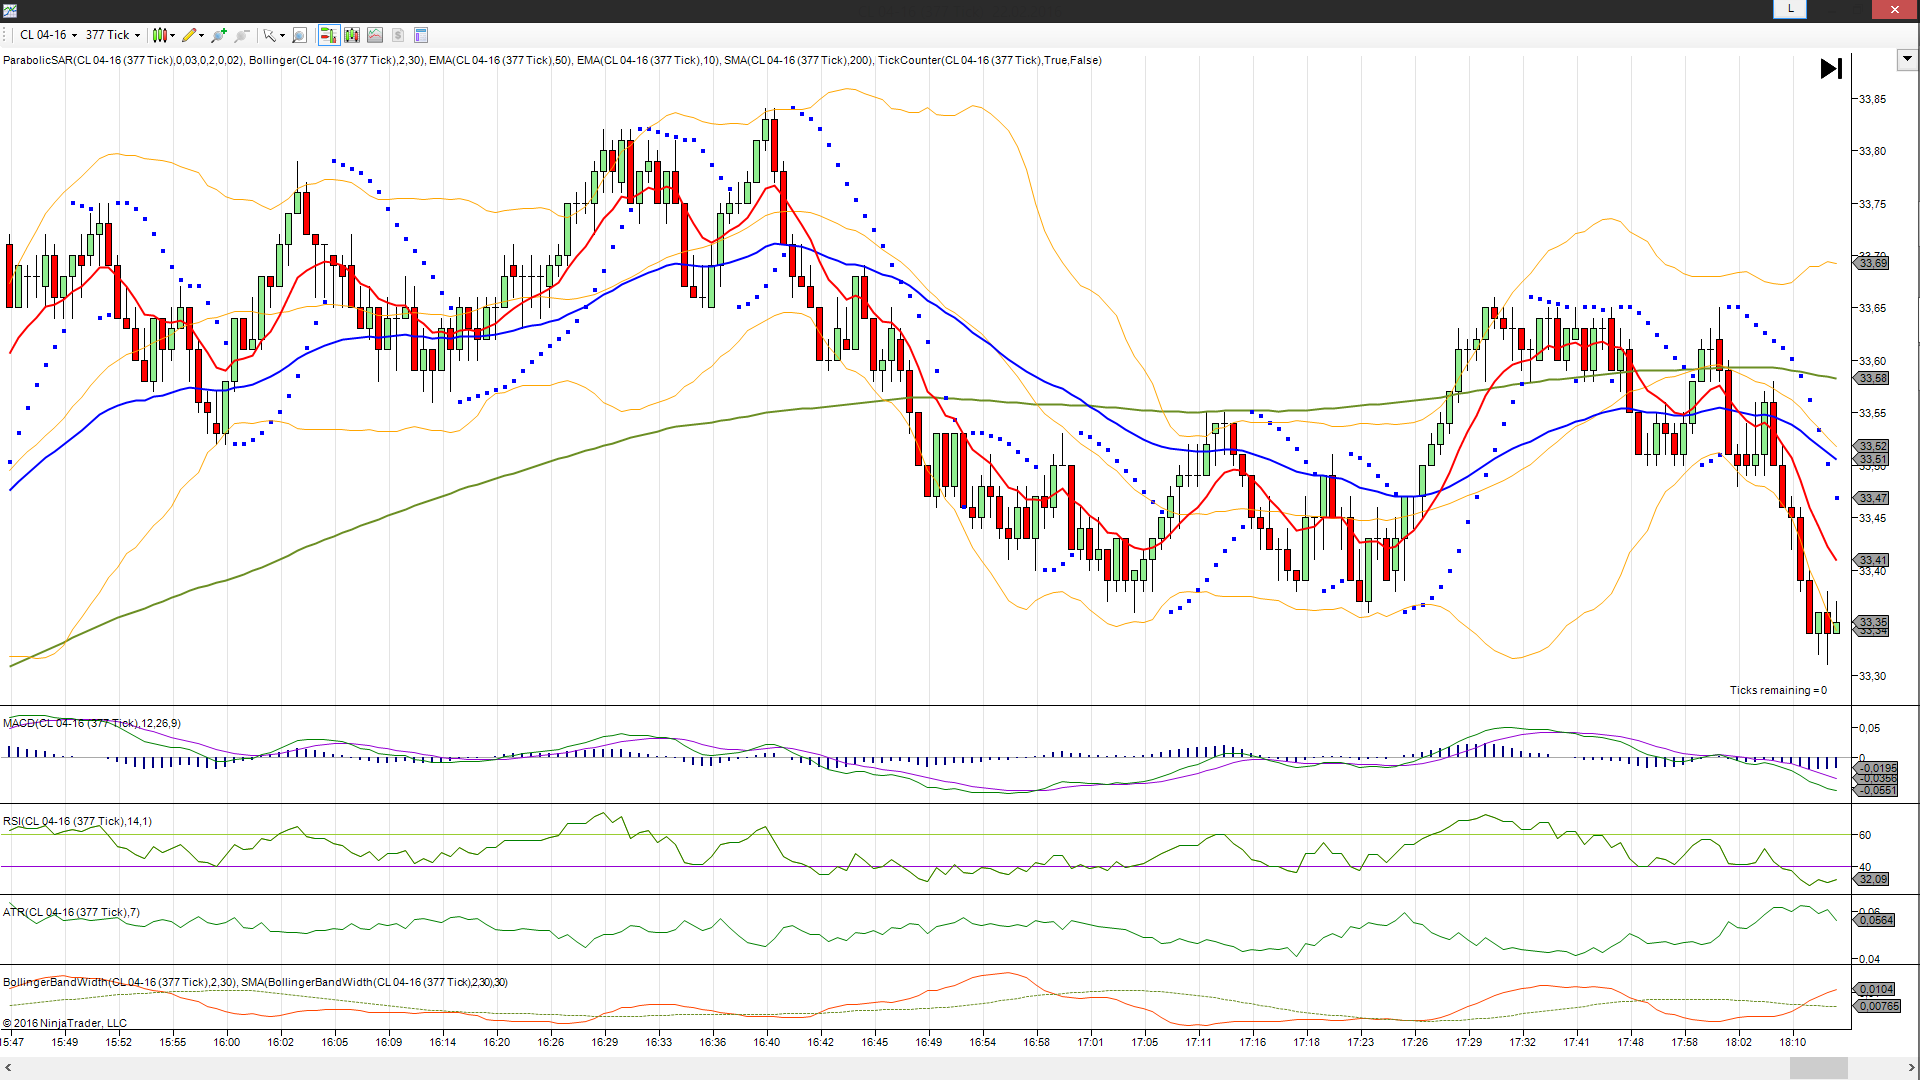Click the 33,69 price marker on axis
This screenshot has height=1080, width=1920.
[1872, 263]
